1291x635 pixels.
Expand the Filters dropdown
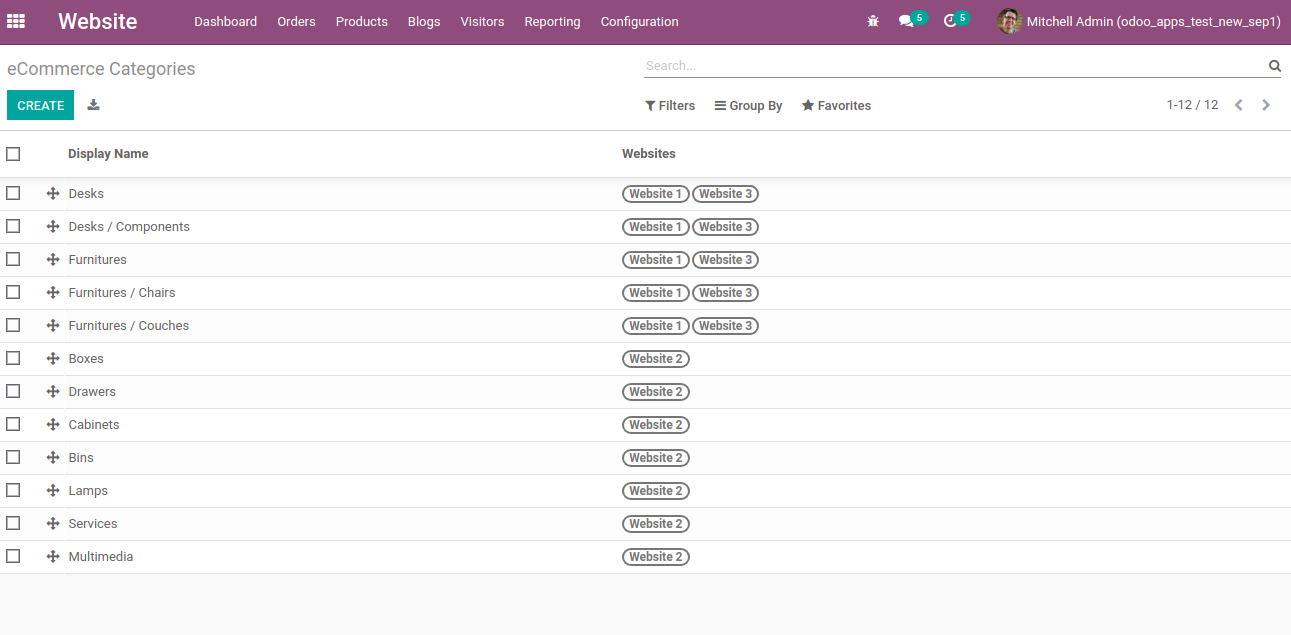670,106
